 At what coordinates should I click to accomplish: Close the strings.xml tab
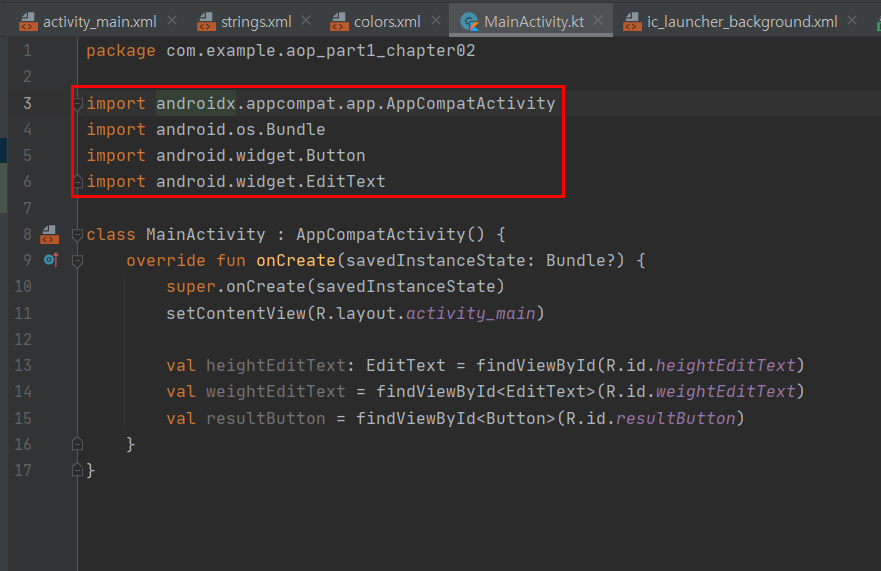(x=306, y=21)
